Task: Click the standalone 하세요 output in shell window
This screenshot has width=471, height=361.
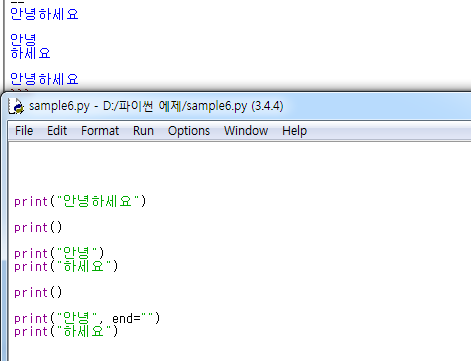Action: 30,53
